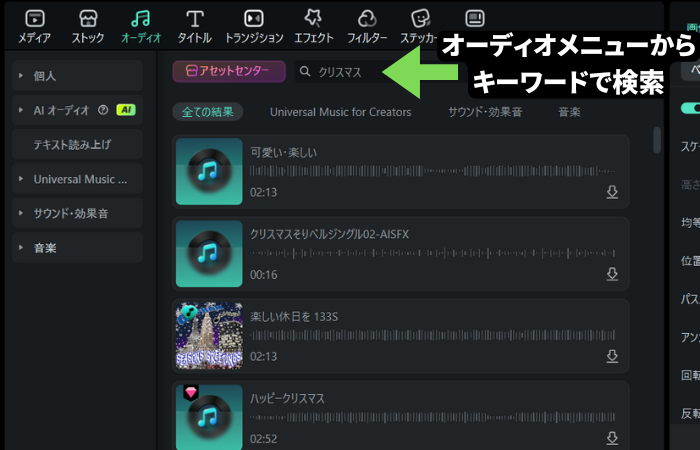The width and height of the screenshot is (700, 450).
Task: Open the メディア (Media) tab
Action: 34,26
